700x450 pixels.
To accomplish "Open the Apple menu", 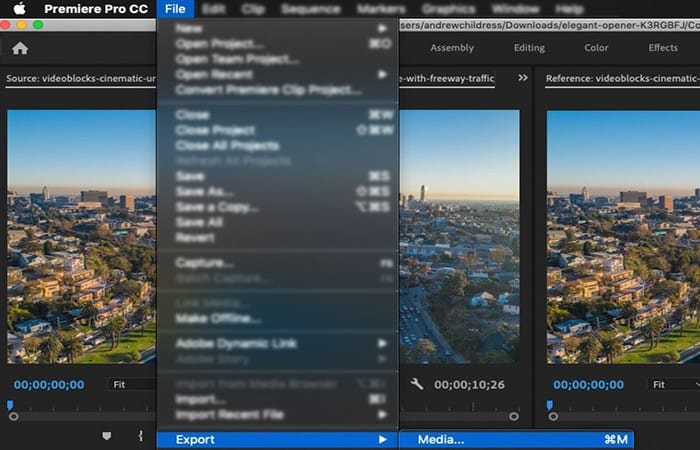I will (x=19, y=8).
